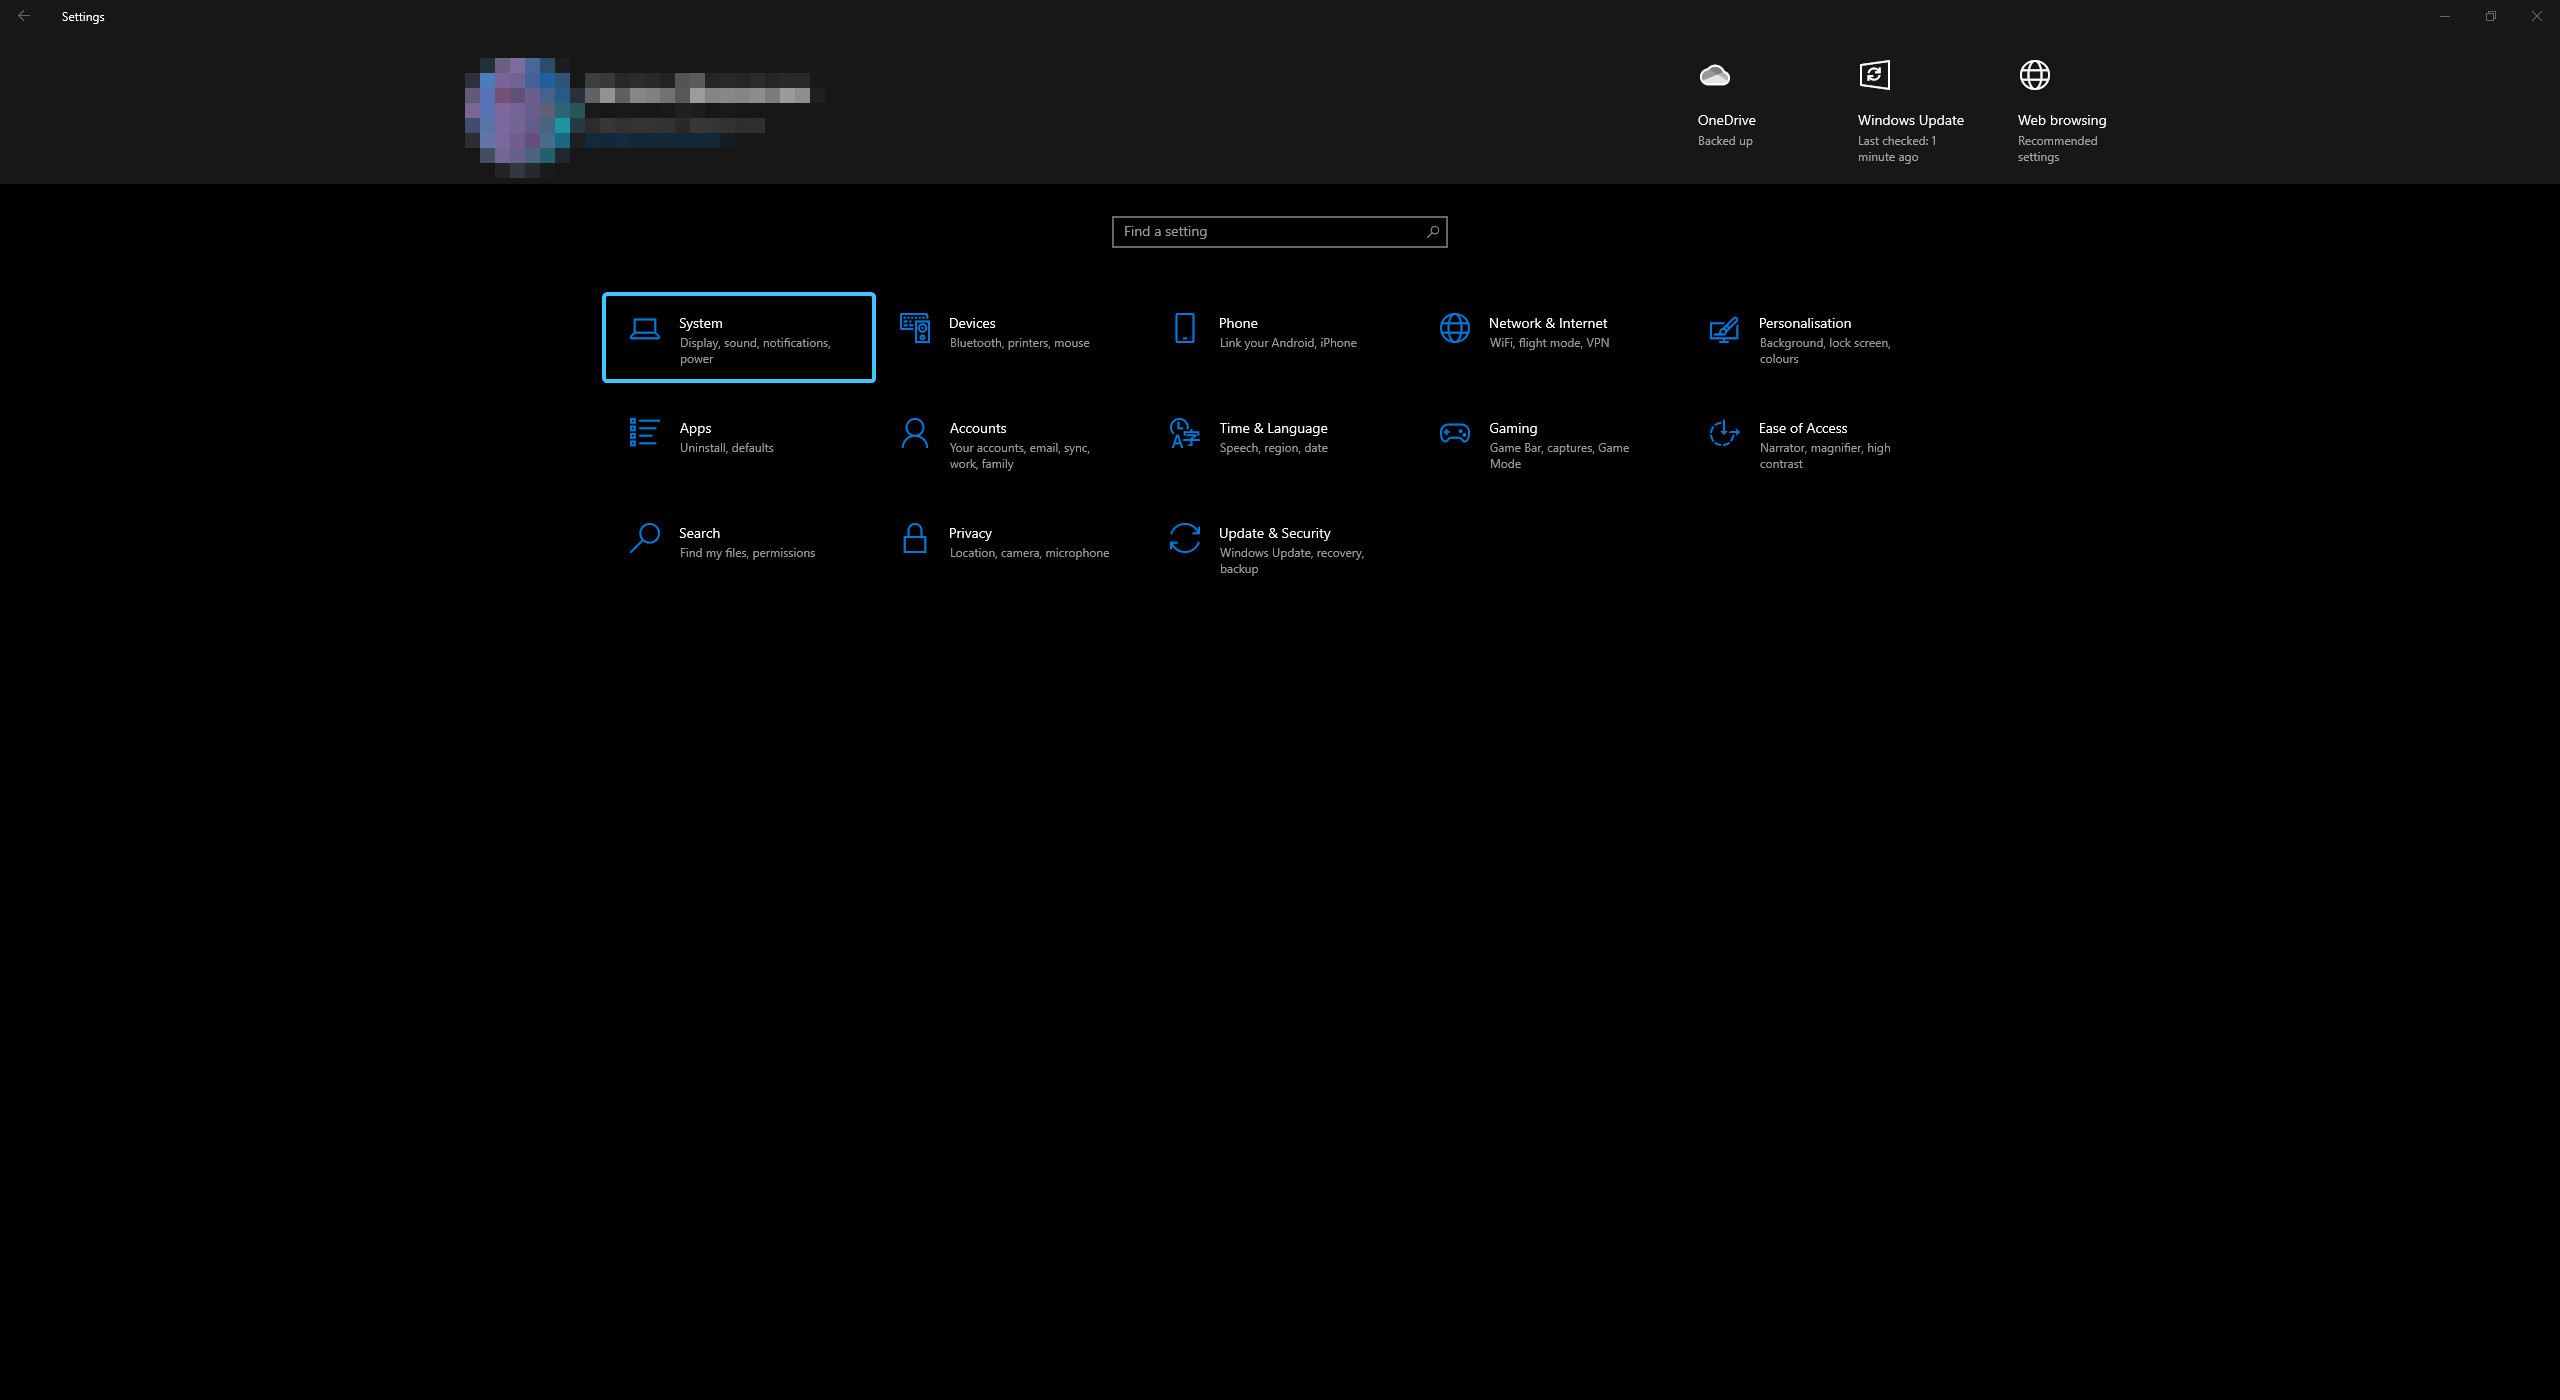Click the Privacy padlock icon
Viewport: 2560px width, 1400px height.
pos(914,538)
